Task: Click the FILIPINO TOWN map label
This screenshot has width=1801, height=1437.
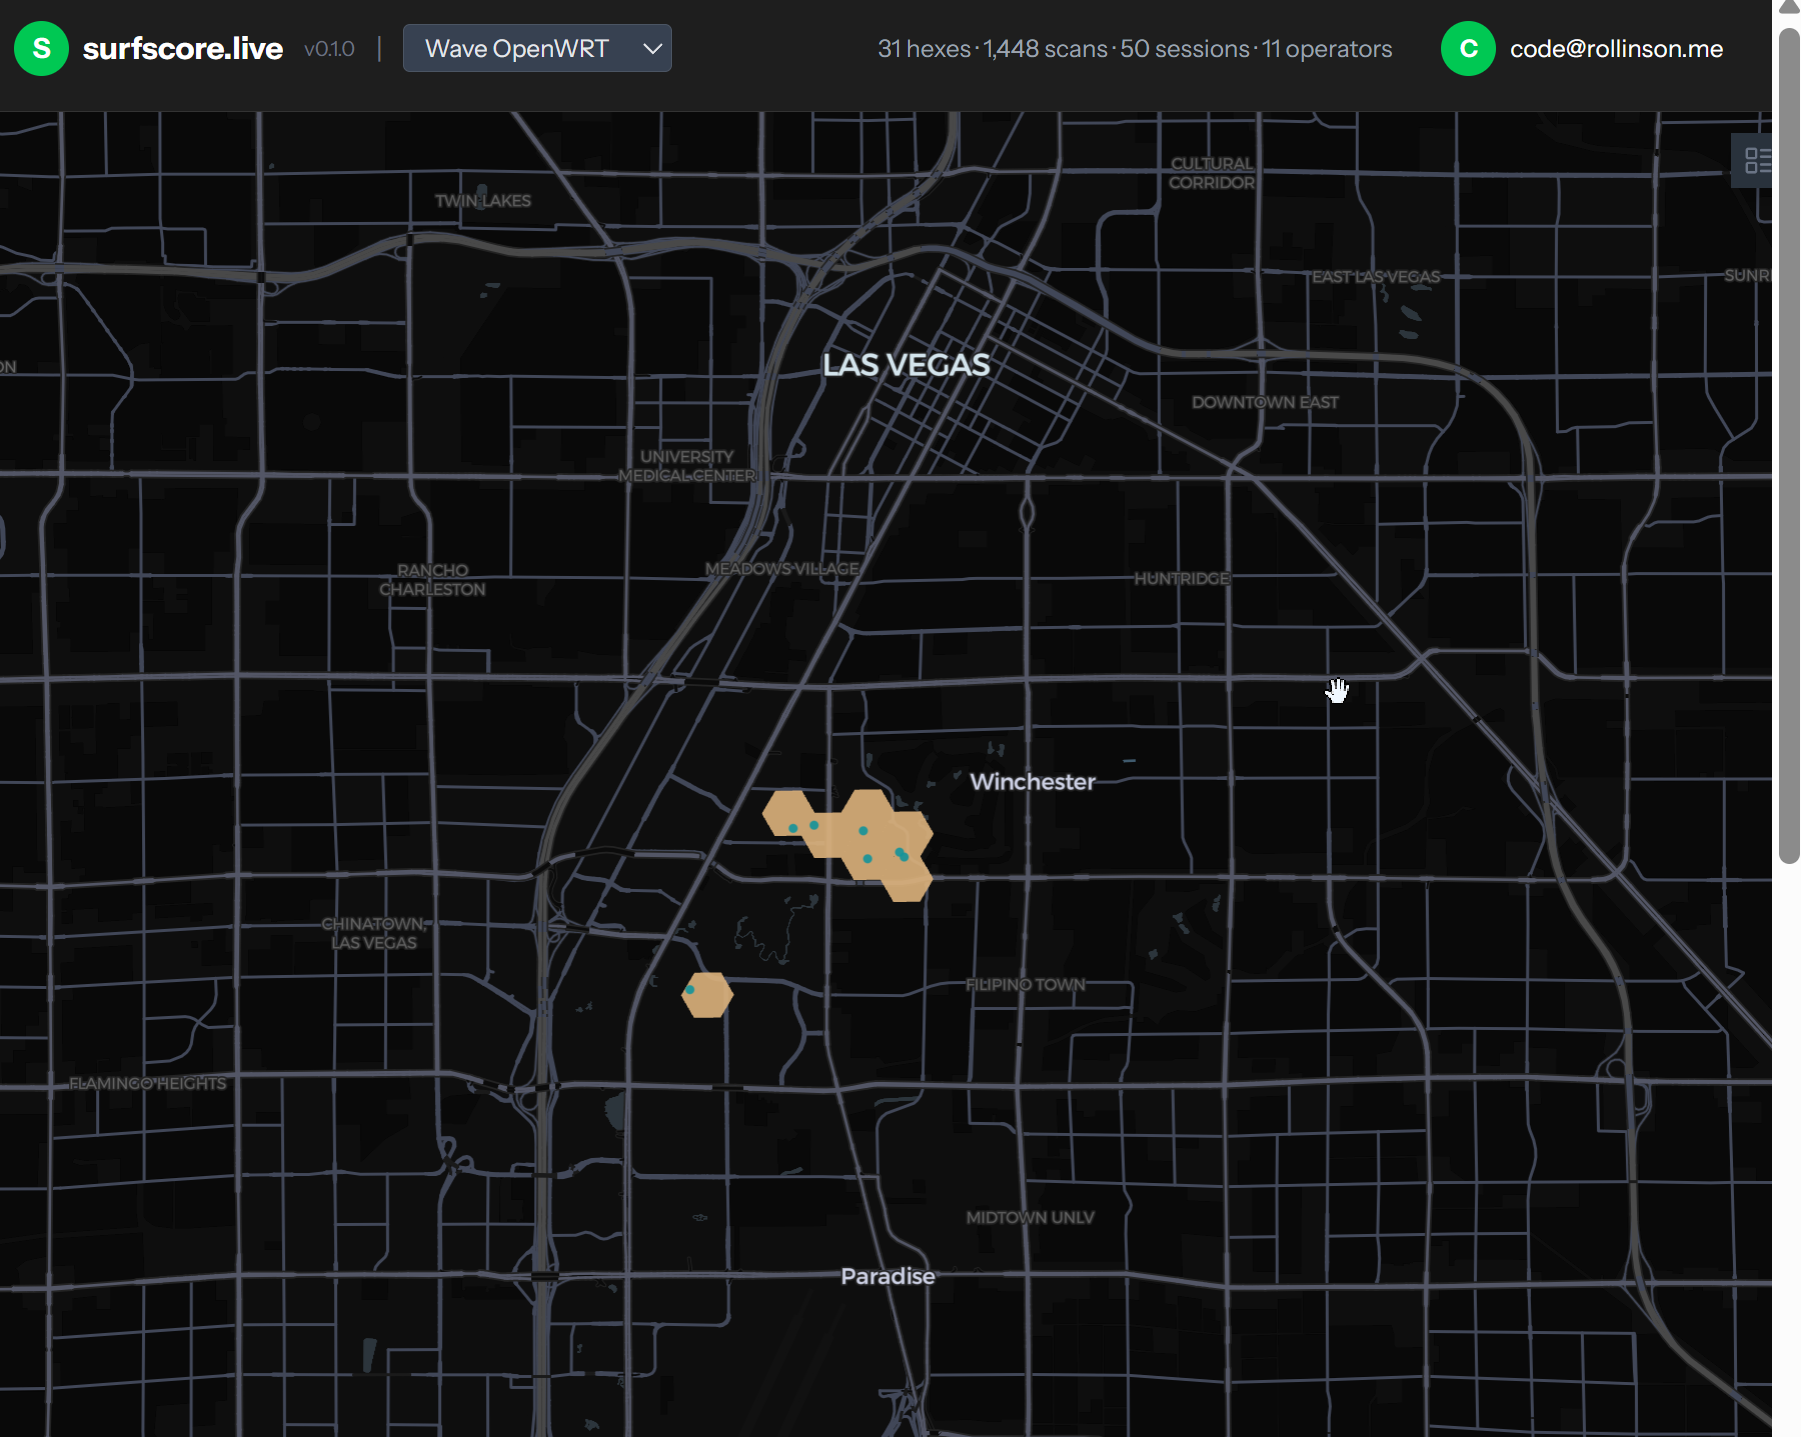Action: (1026, 984)
